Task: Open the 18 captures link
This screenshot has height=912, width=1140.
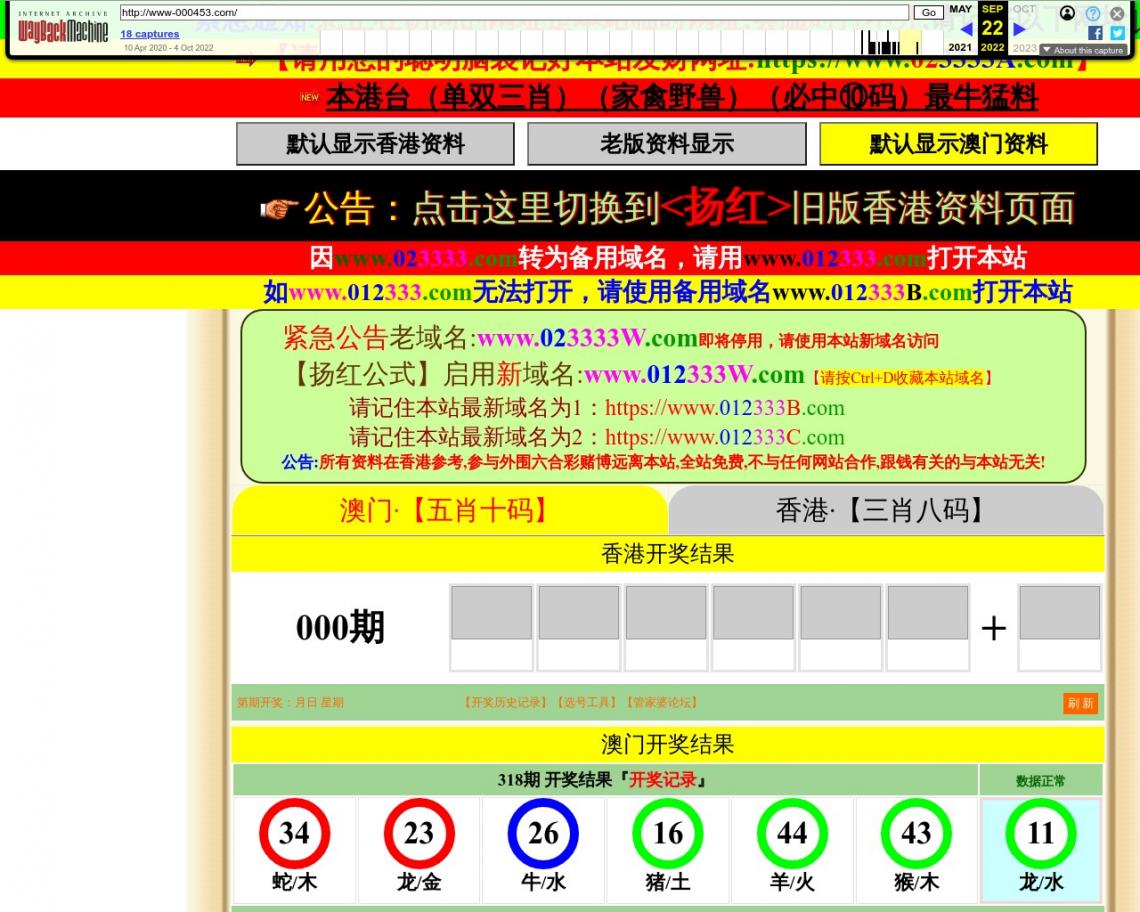Action: point(150,34)
